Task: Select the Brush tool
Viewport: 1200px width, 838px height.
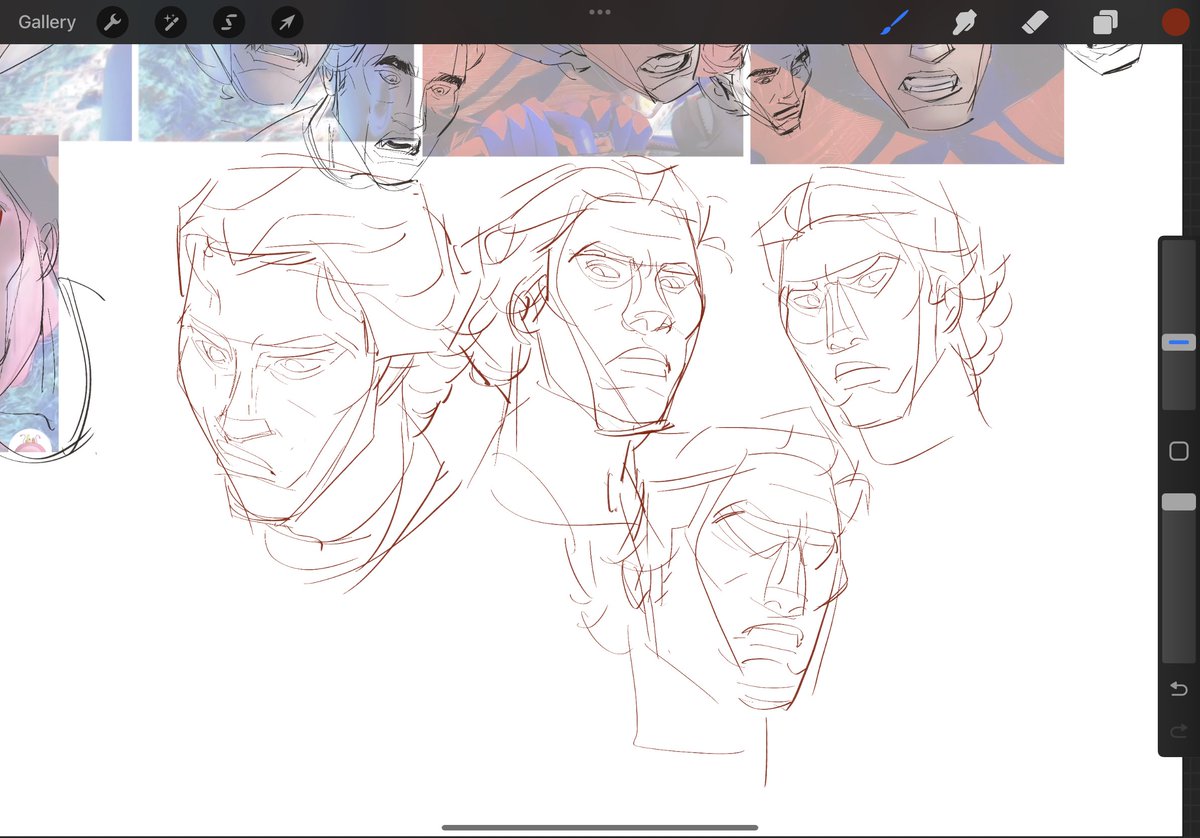Action: tap(894, 22)
